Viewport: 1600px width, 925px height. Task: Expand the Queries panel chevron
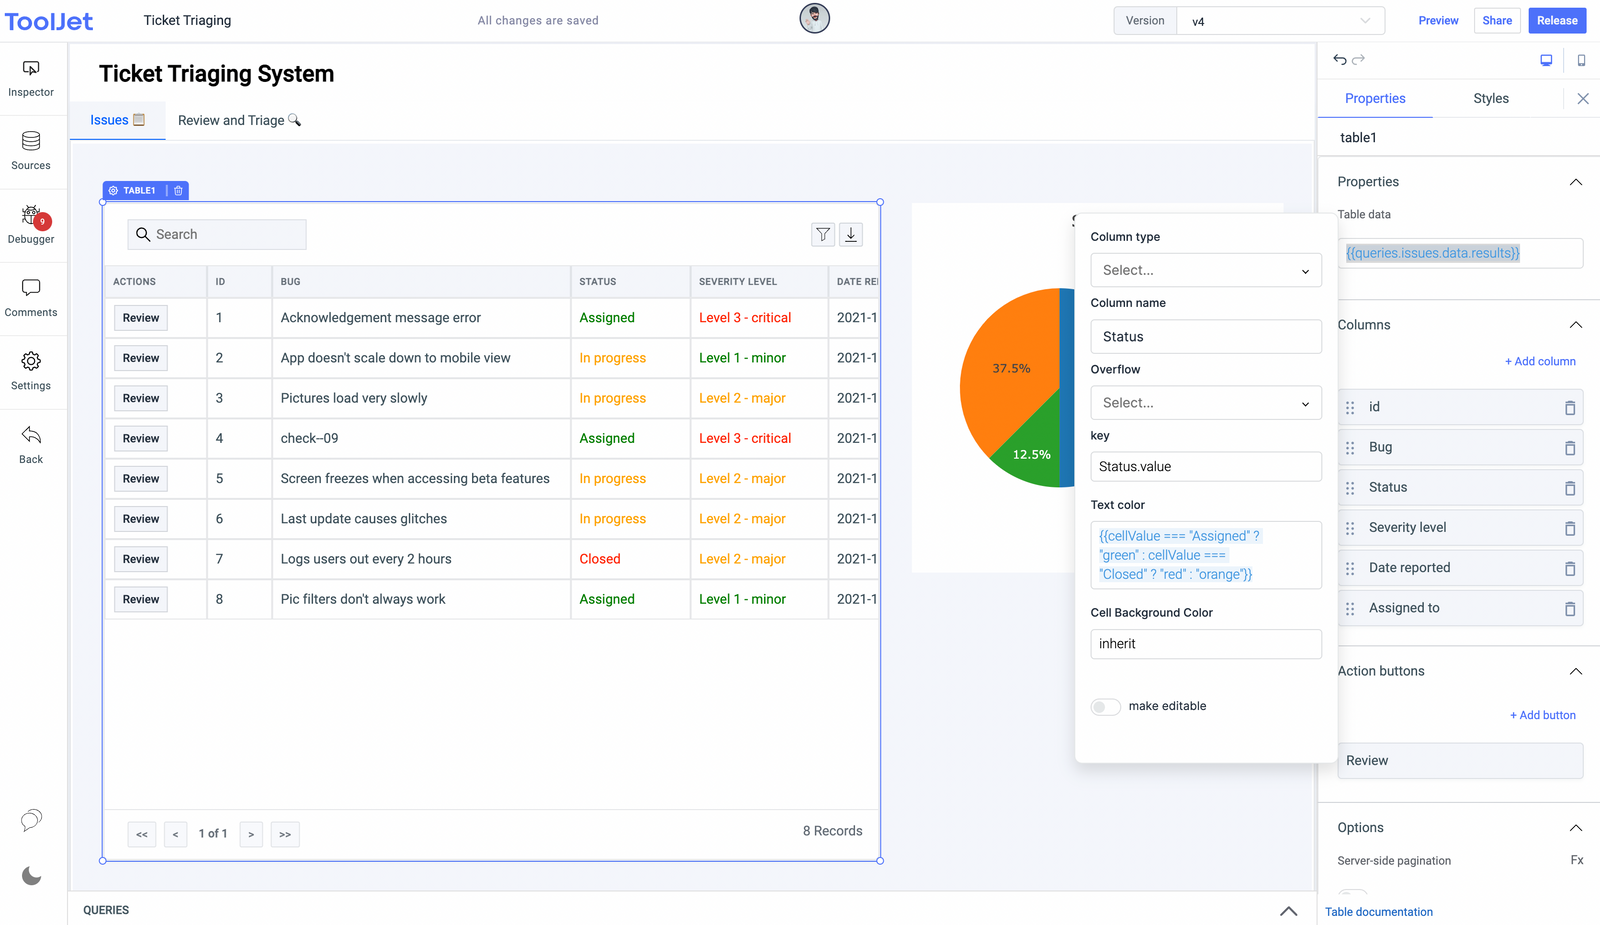[1289, 911]
